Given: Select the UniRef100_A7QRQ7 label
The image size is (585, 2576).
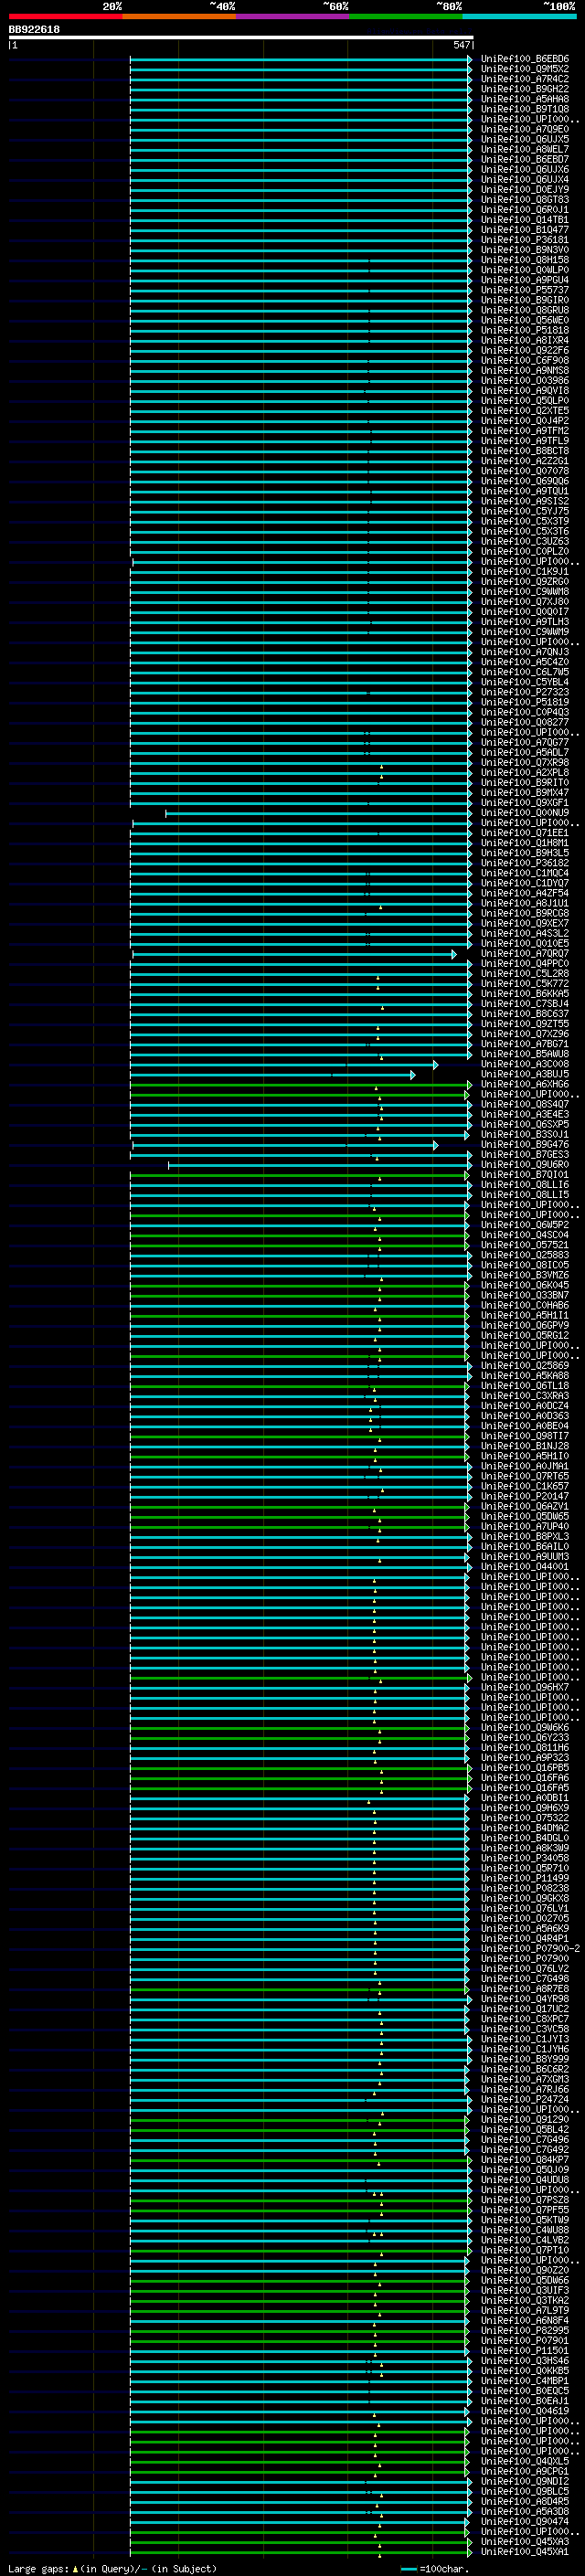Looking at the screenshot, I should [524, 954].
